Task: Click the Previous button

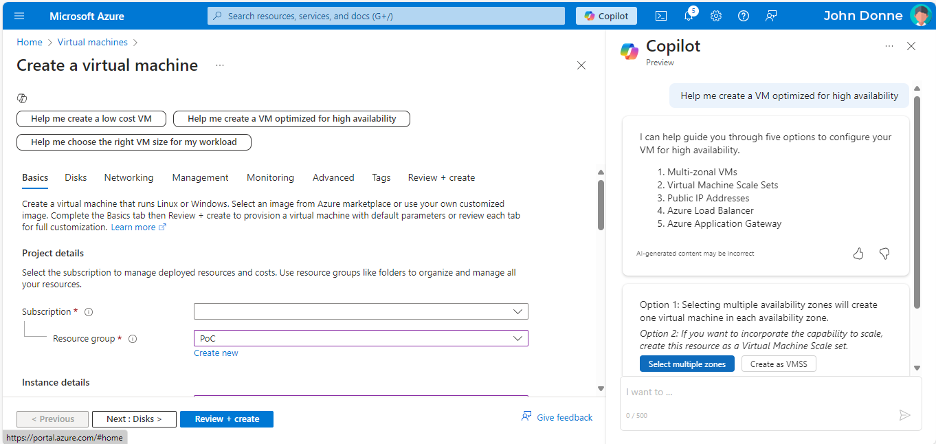Action: pos(53,419)
